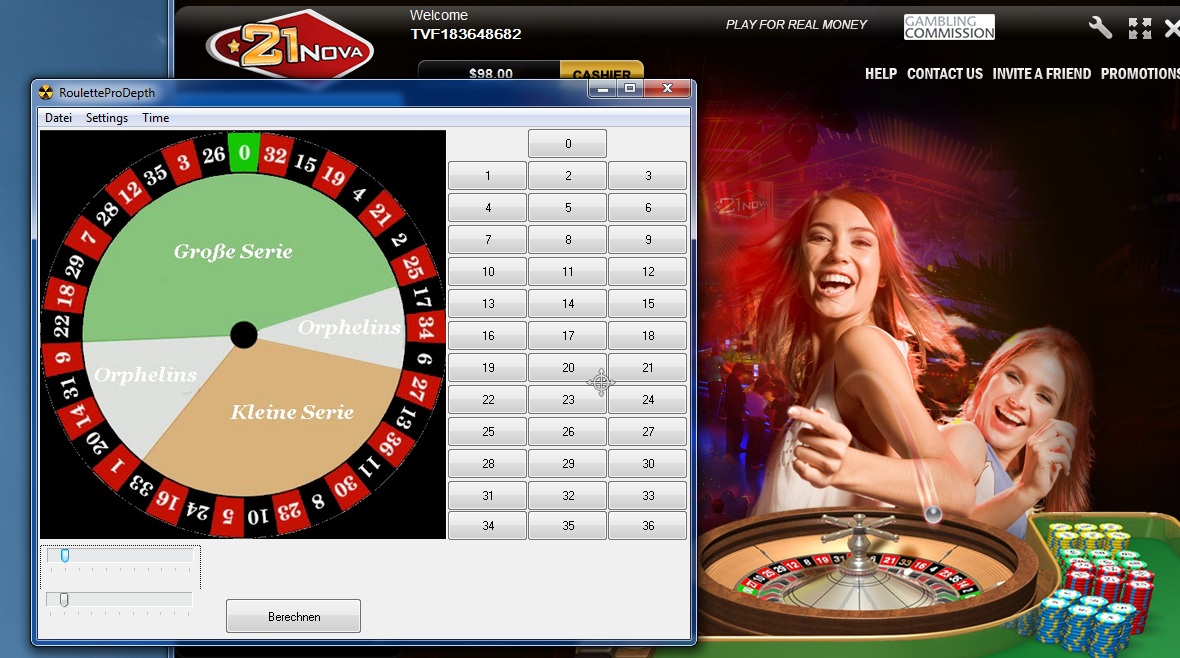Open the Gambling Commission badge
Screen dimensions: 1180x658
[949, 27]
